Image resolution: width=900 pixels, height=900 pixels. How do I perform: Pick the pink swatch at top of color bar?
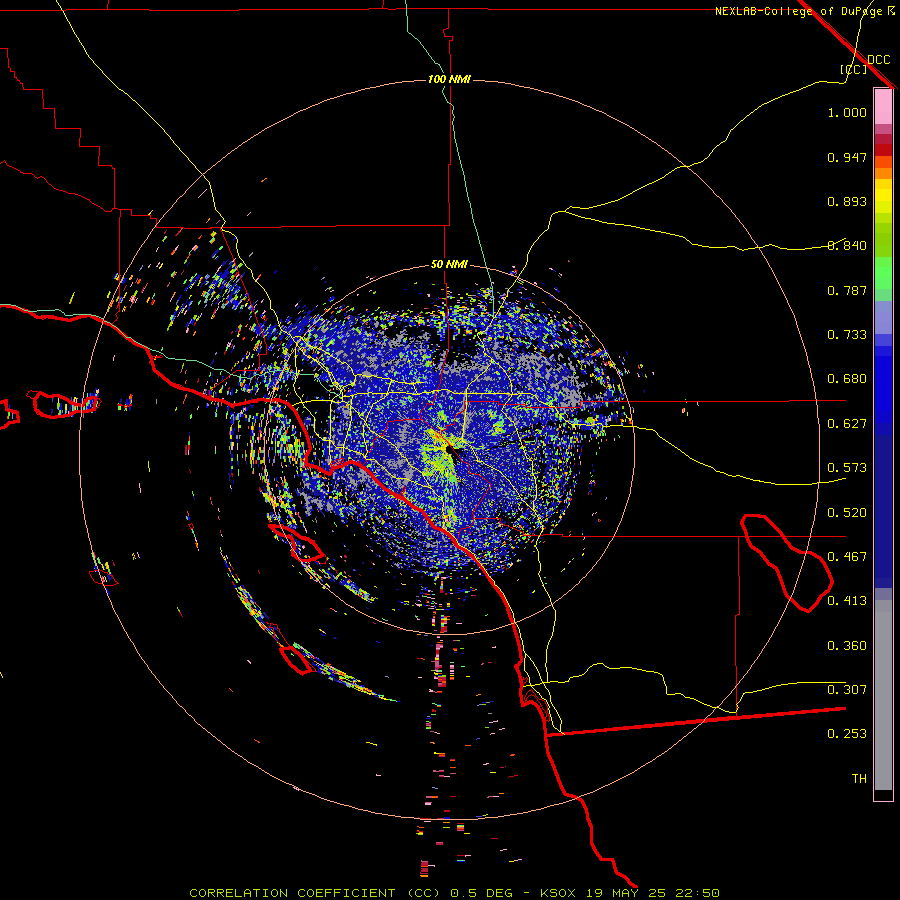(x=883, y=106)
